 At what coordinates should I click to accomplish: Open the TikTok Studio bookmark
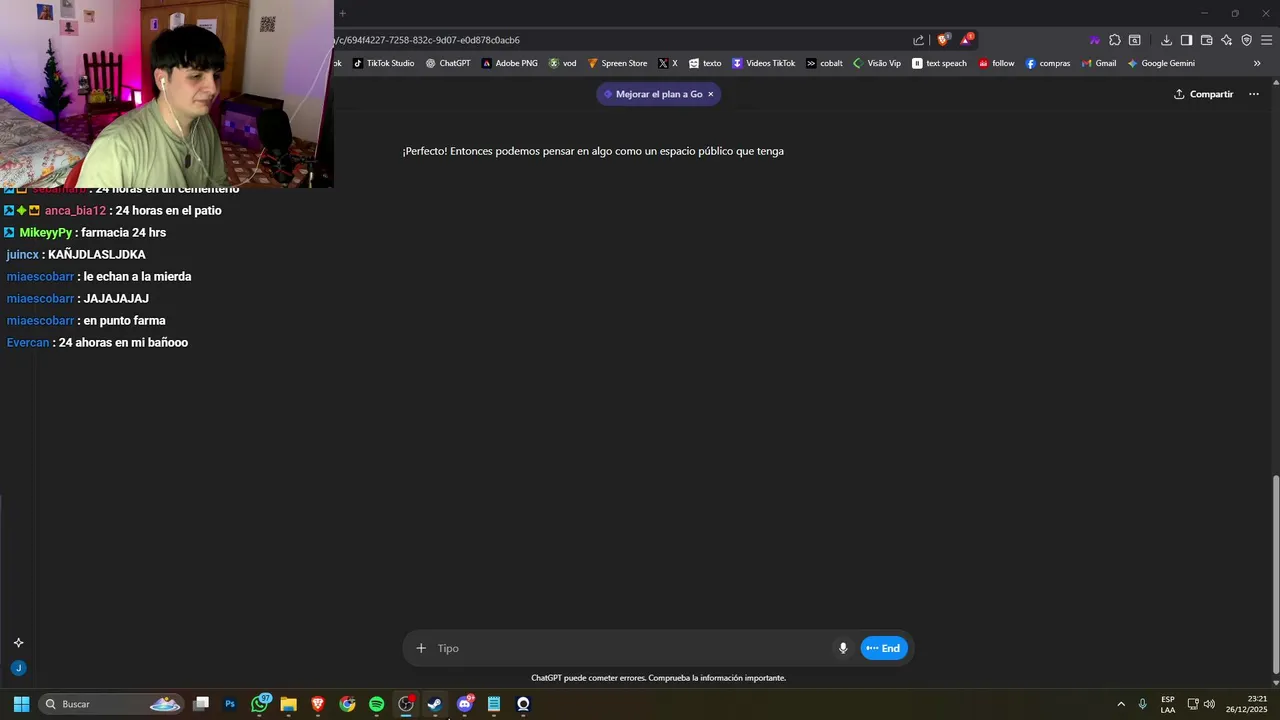click(383, 63)
